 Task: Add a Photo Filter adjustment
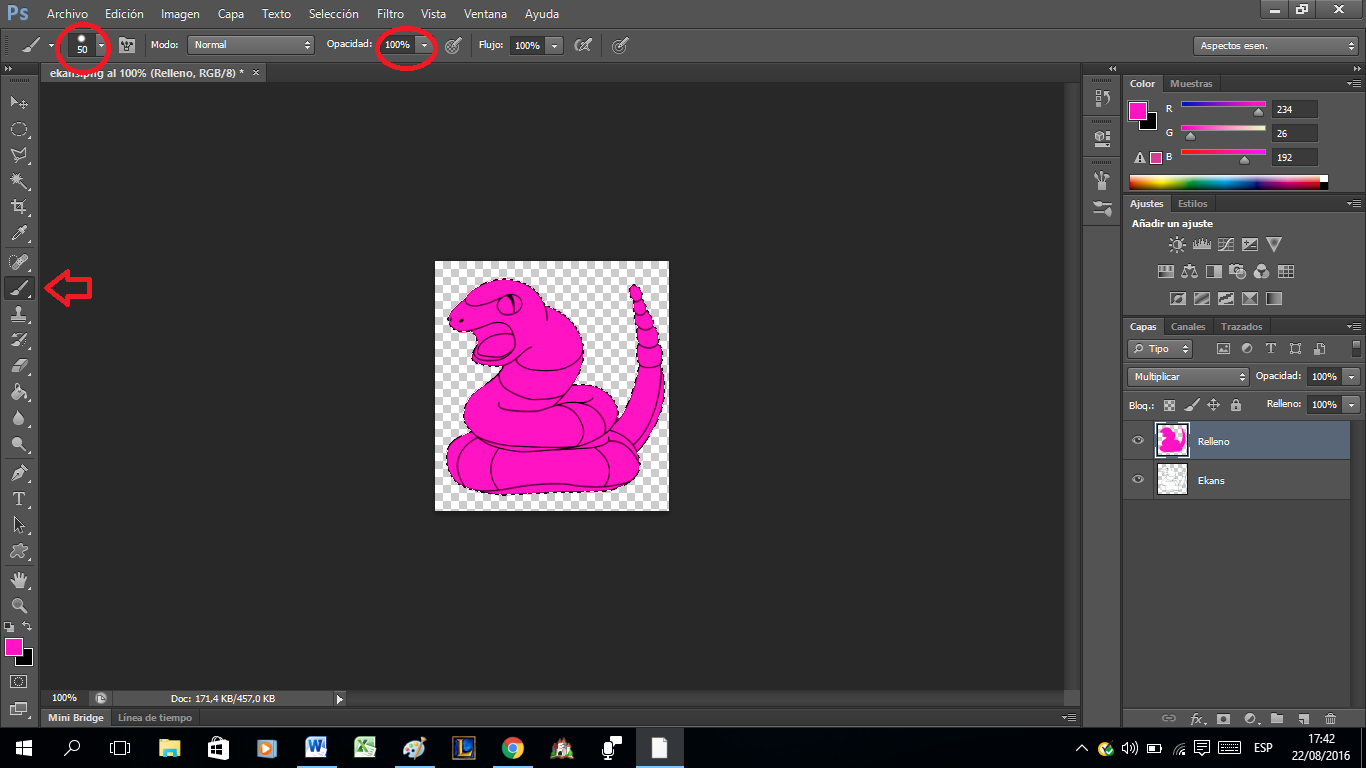(x=1238, y=271)
